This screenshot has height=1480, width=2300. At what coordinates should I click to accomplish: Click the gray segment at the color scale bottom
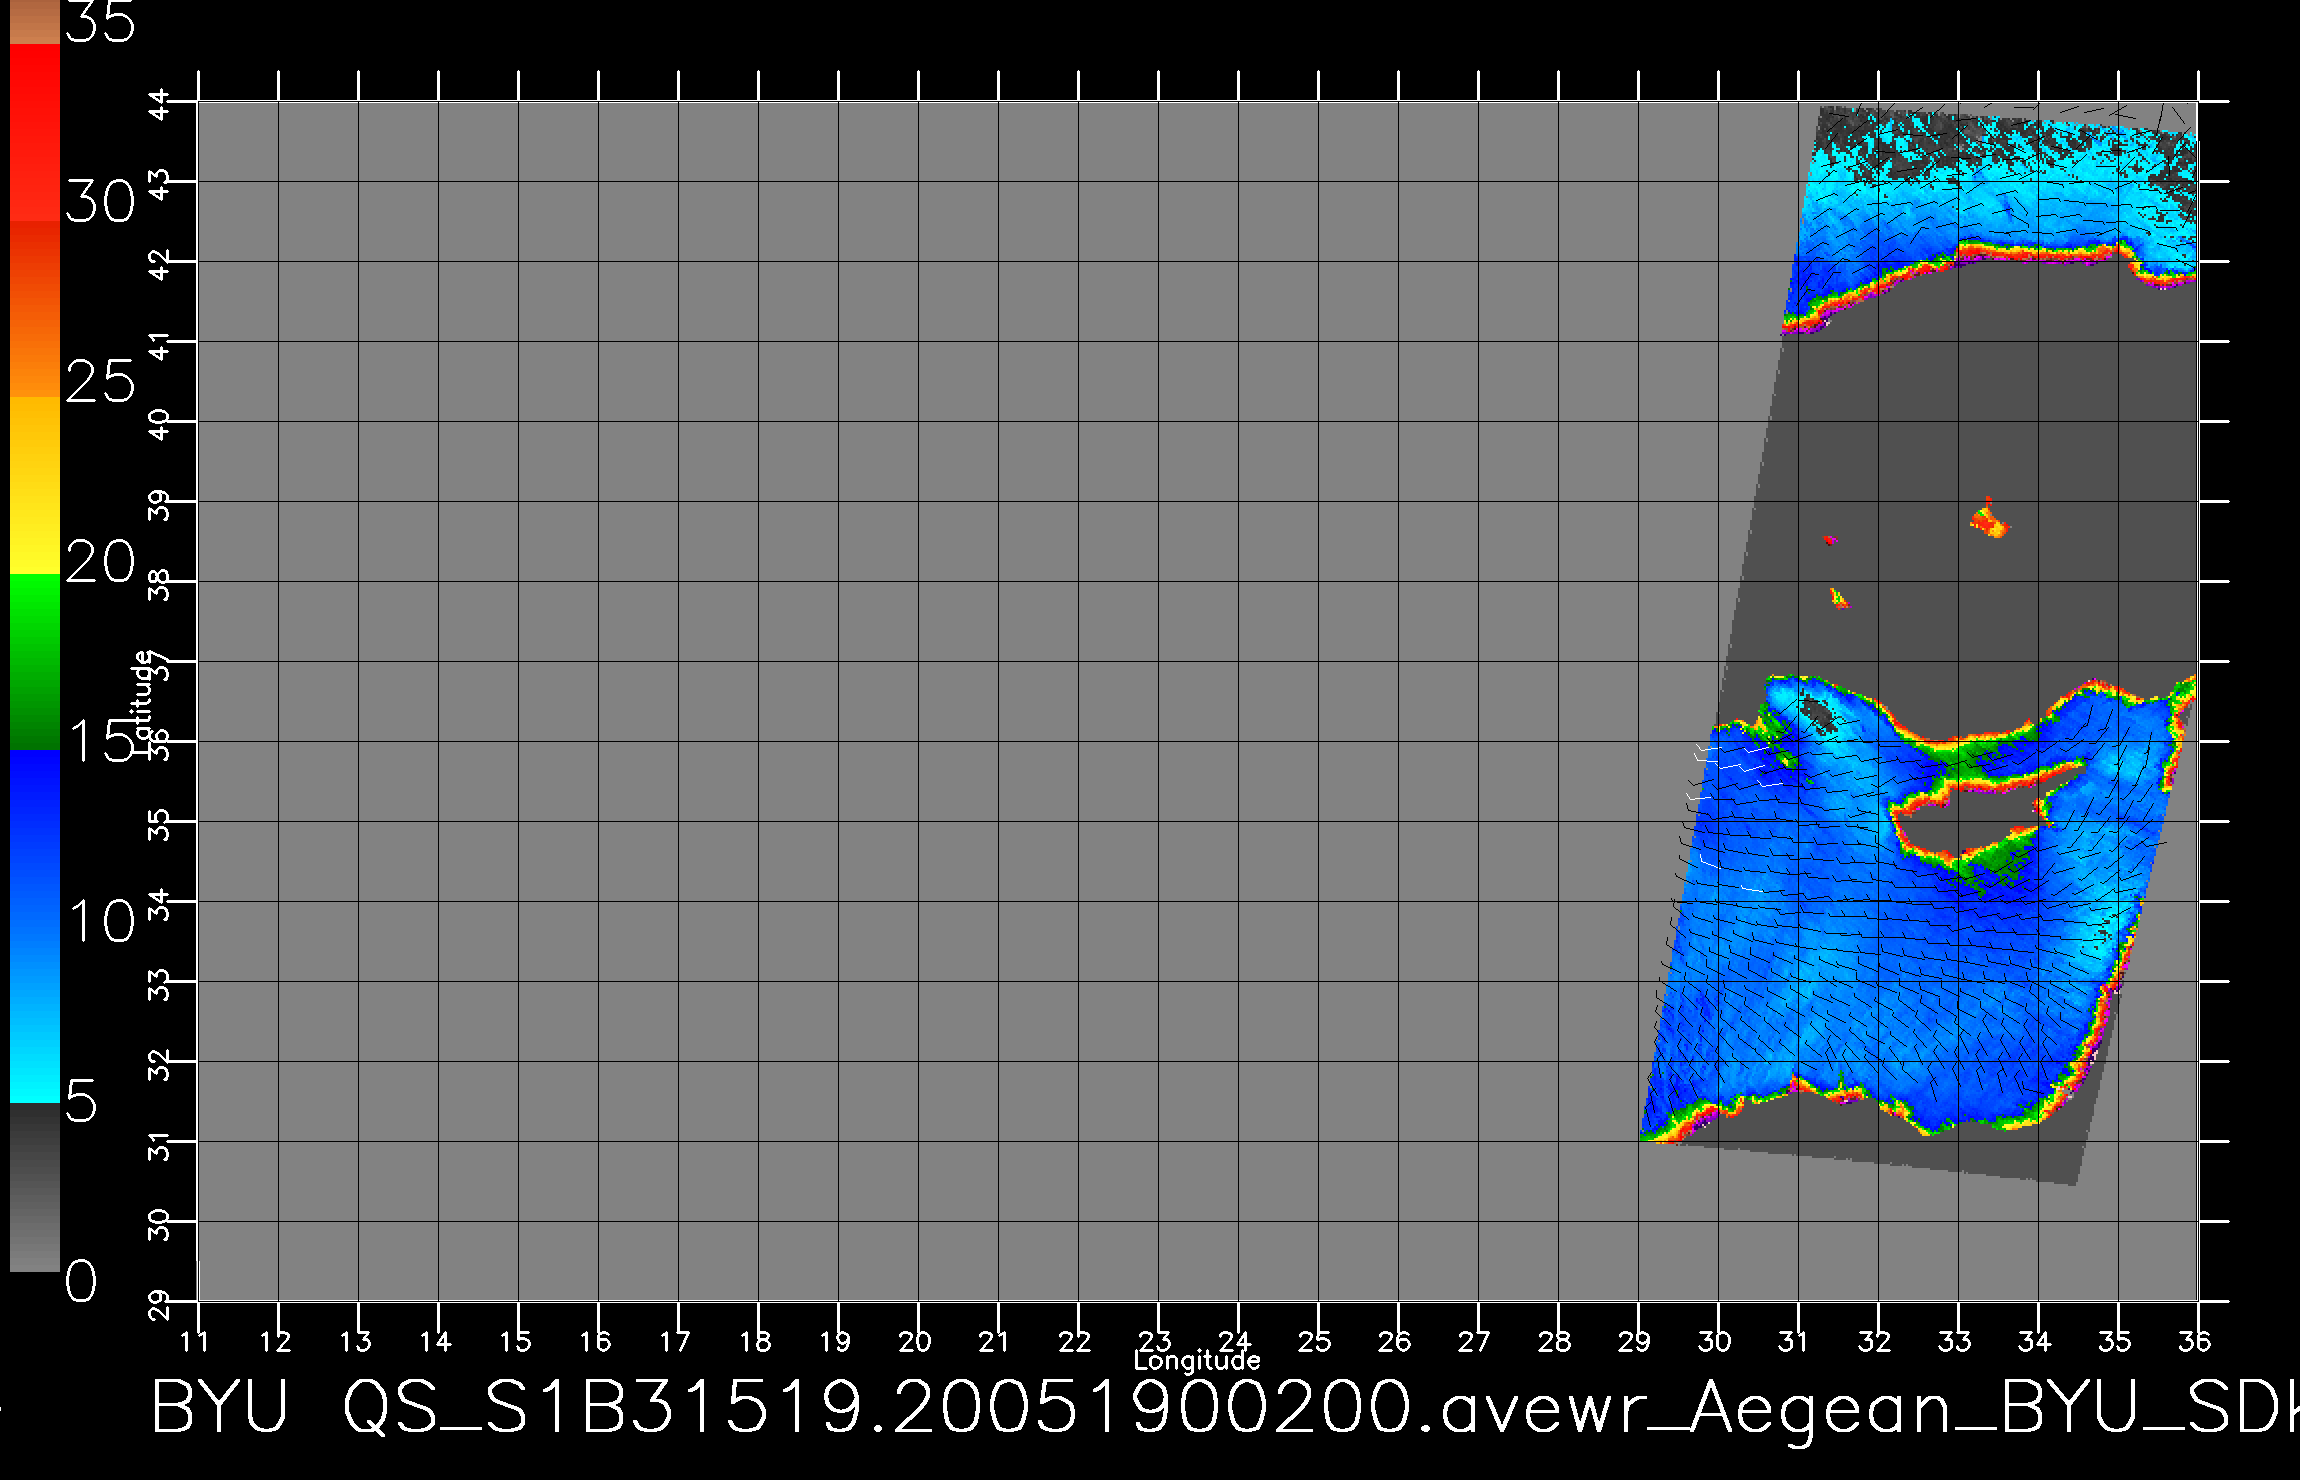click(x=34, y=1187)
